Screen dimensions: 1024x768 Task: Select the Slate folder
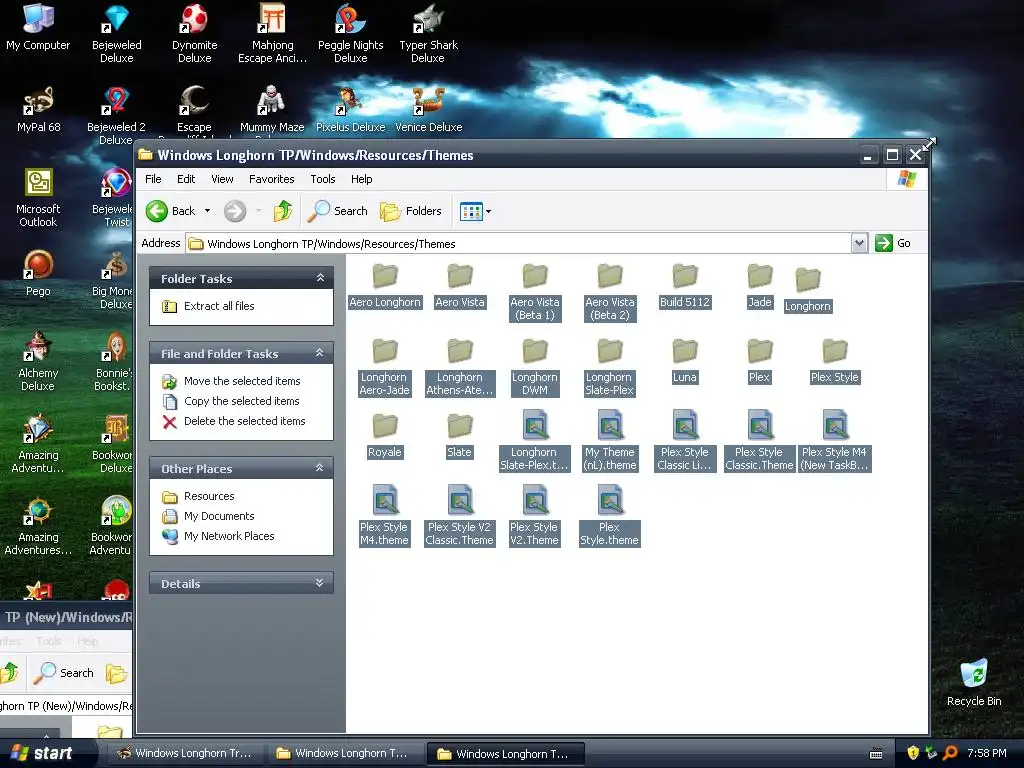pos(460,436)
